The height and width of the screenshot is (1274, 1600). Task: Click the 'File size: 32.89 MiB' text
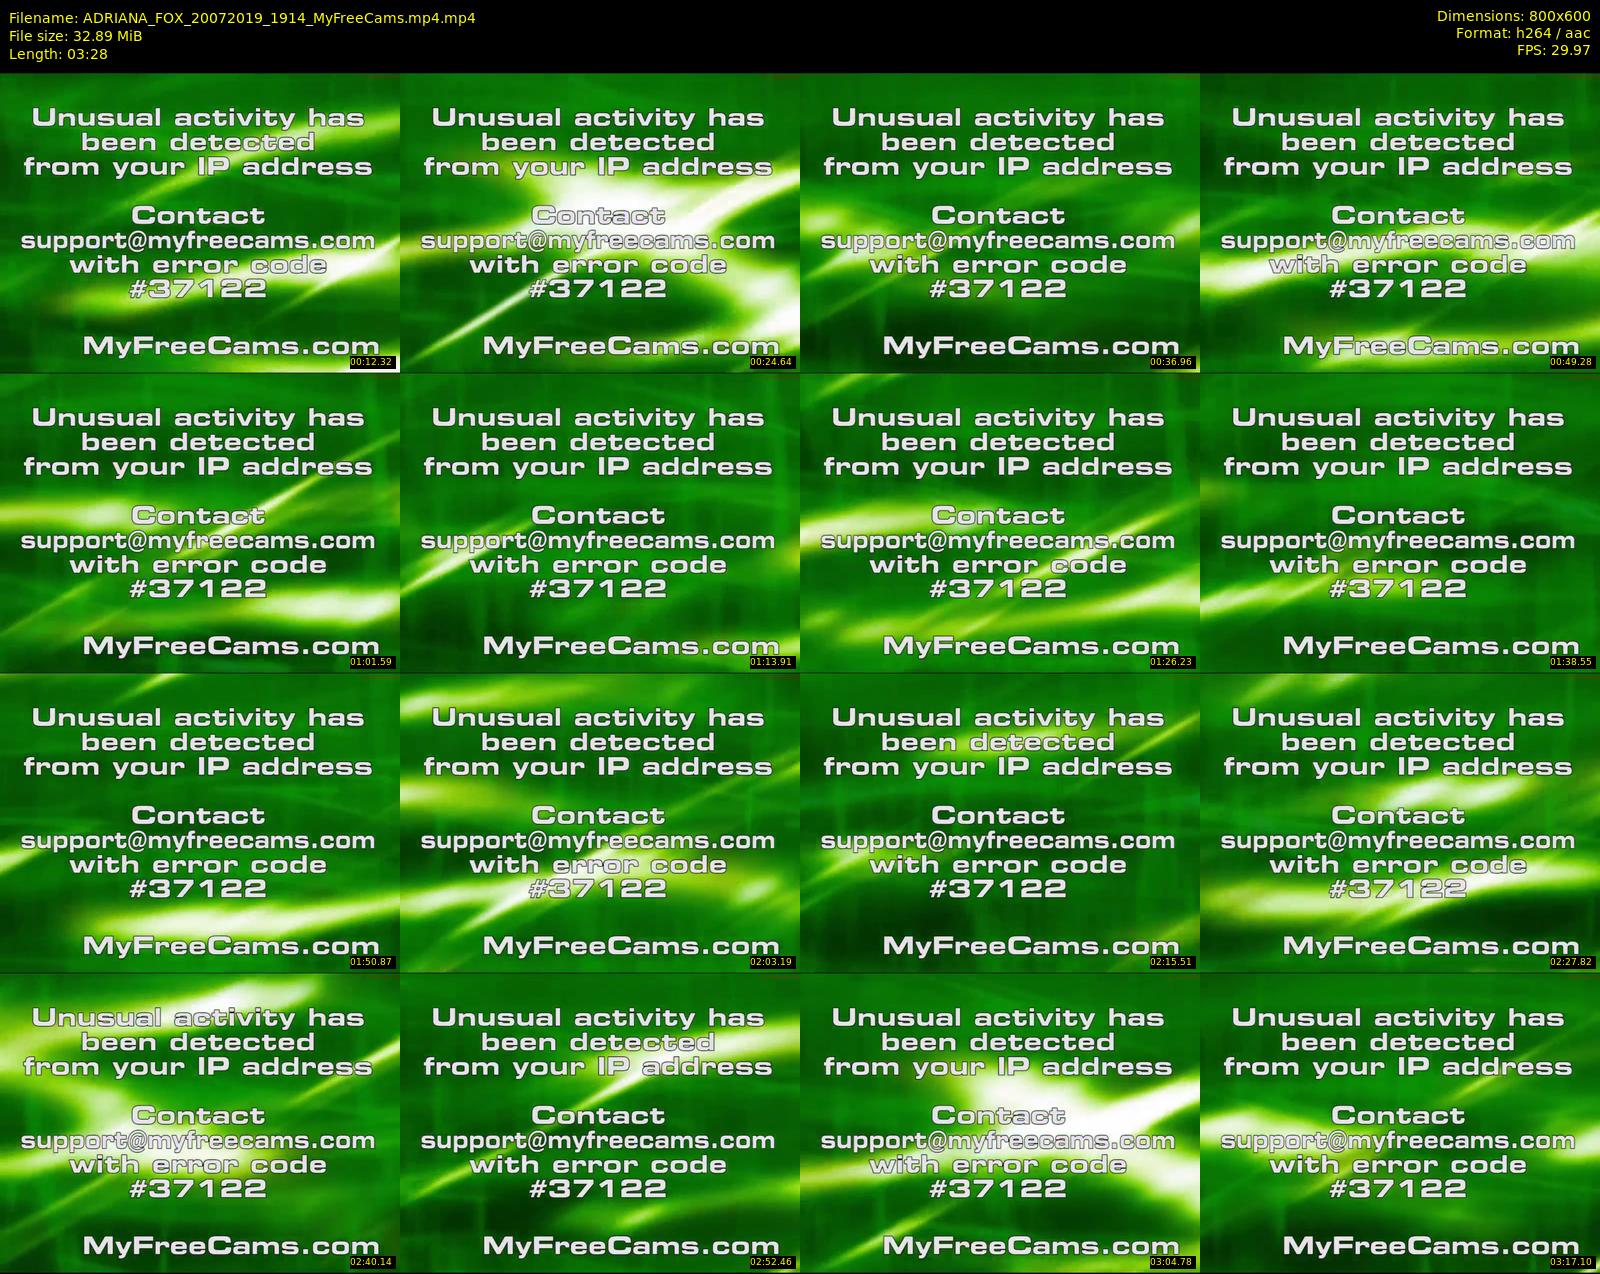75,36
